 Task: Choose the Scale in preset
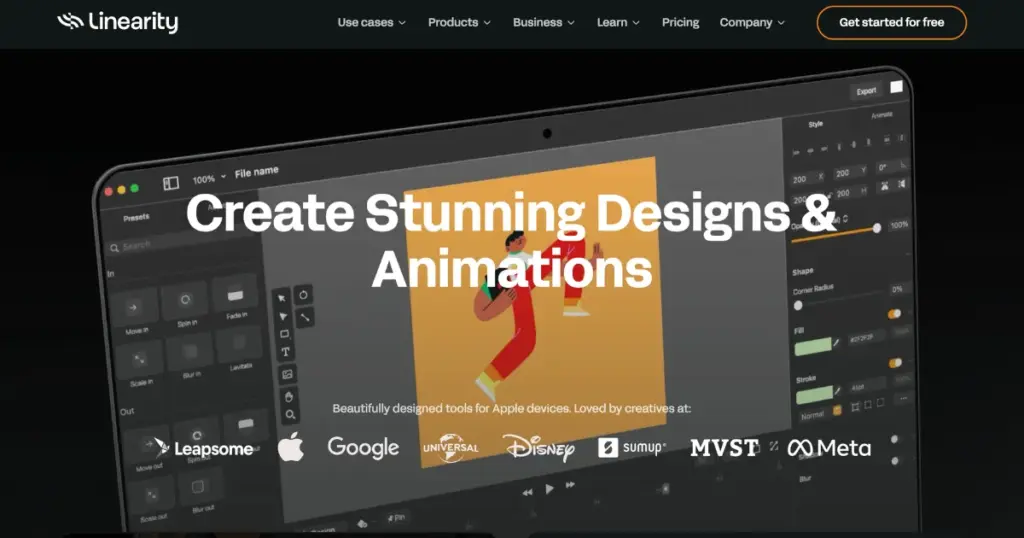coord(140,364)
